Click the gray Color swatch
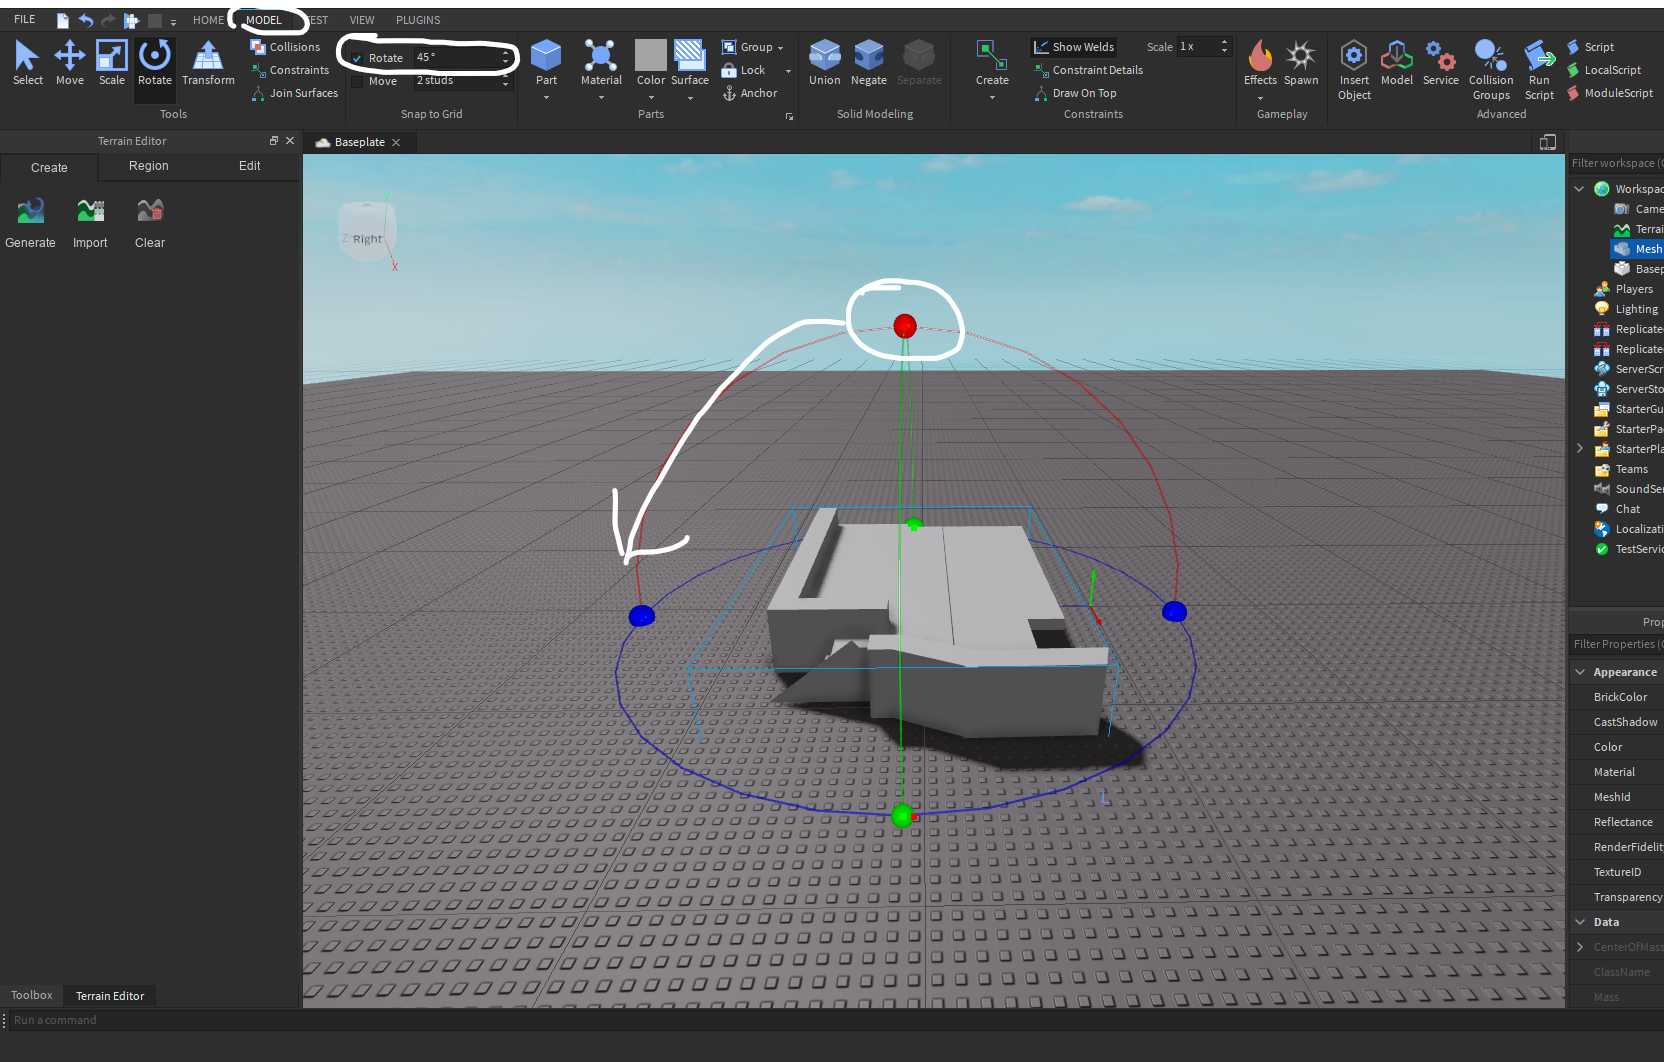This screenshot has width=1664, height=1062. tap(651, 56)
